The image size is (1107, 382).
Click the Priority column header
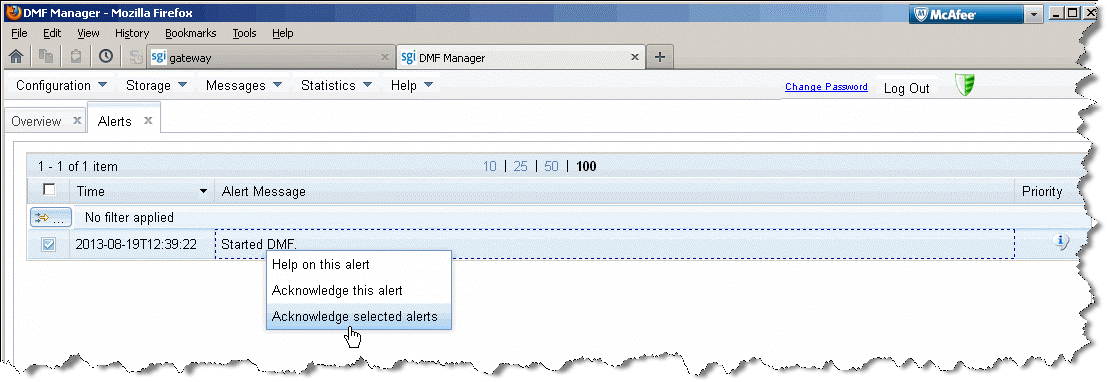coord(1042,191)
